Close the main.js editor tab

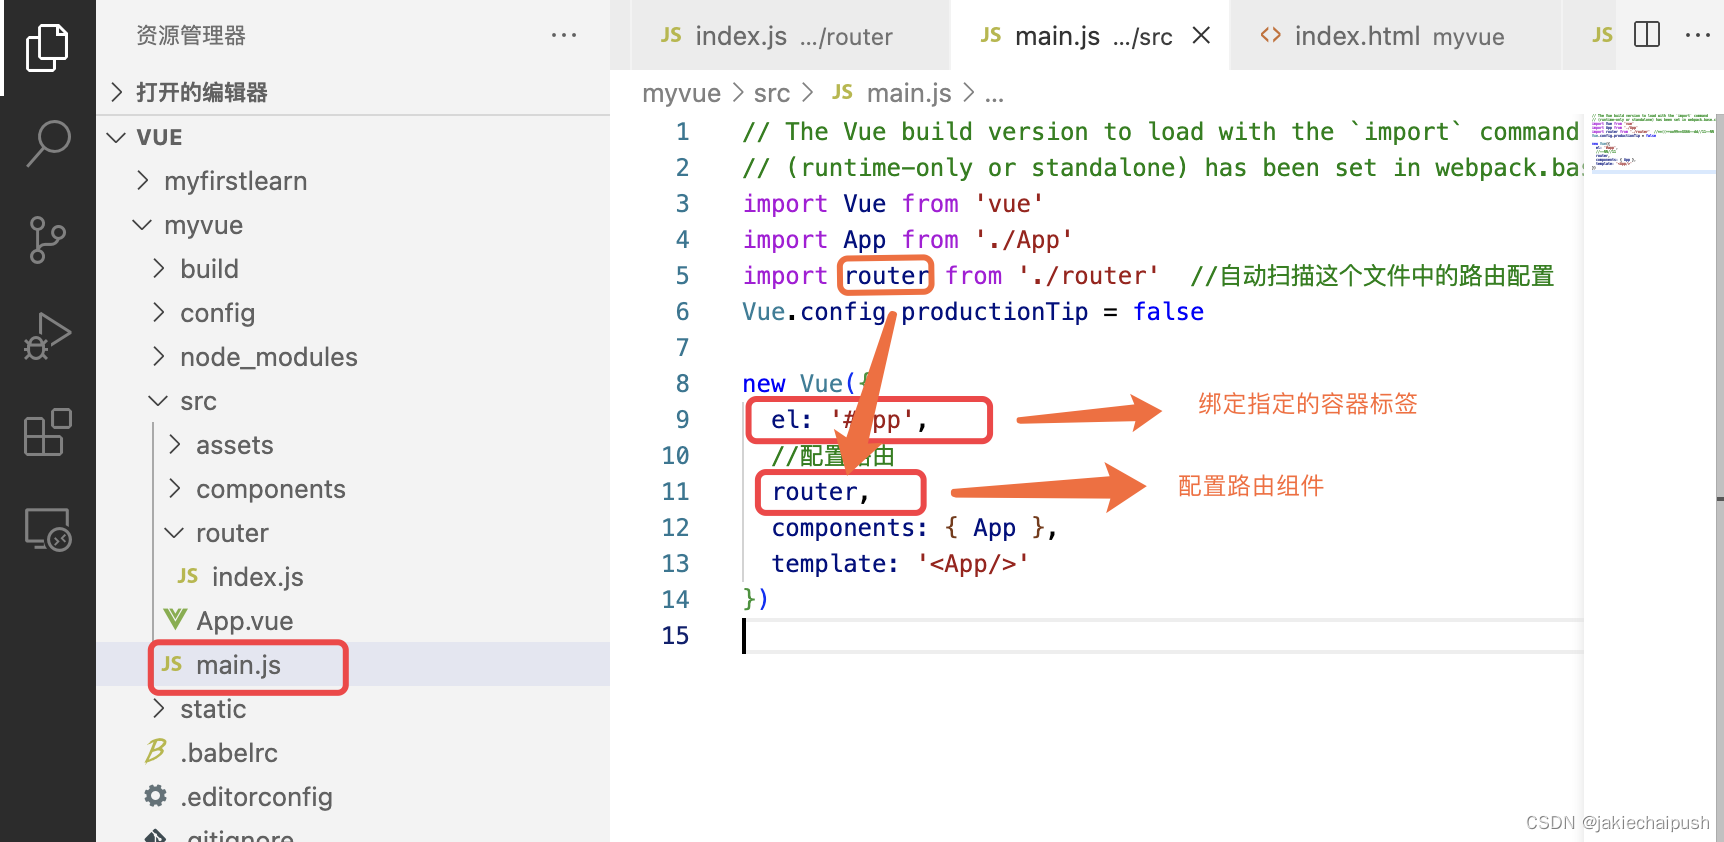[1202, 36]
